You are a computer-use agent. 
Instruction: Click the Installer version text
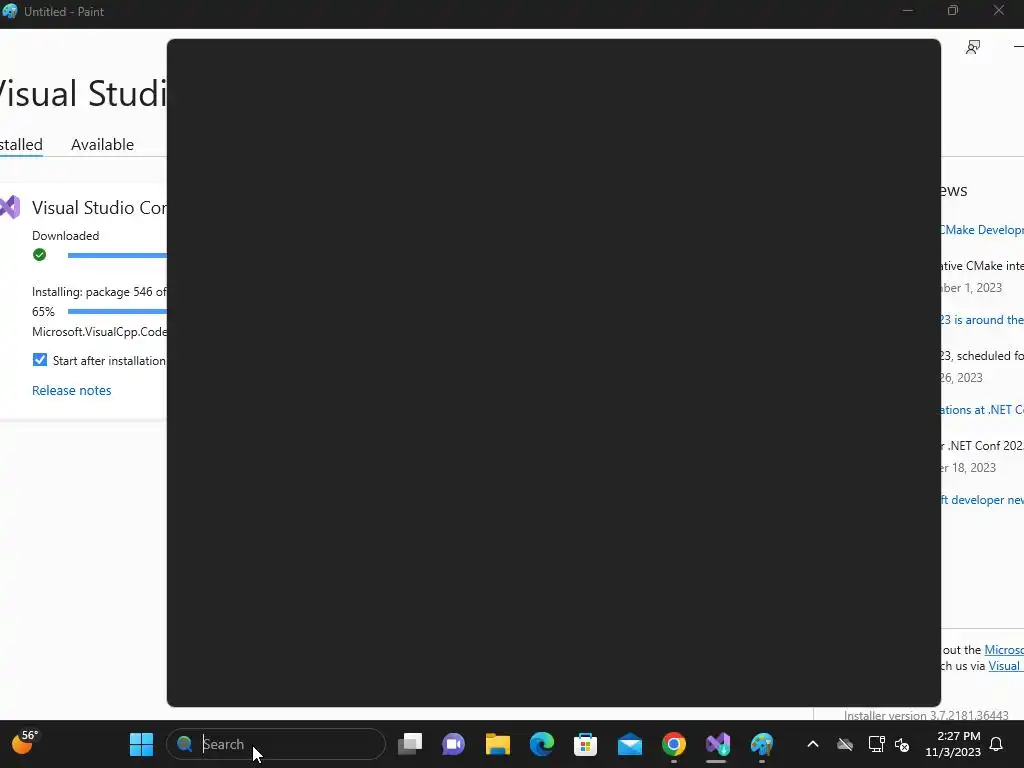pos(926,716)
